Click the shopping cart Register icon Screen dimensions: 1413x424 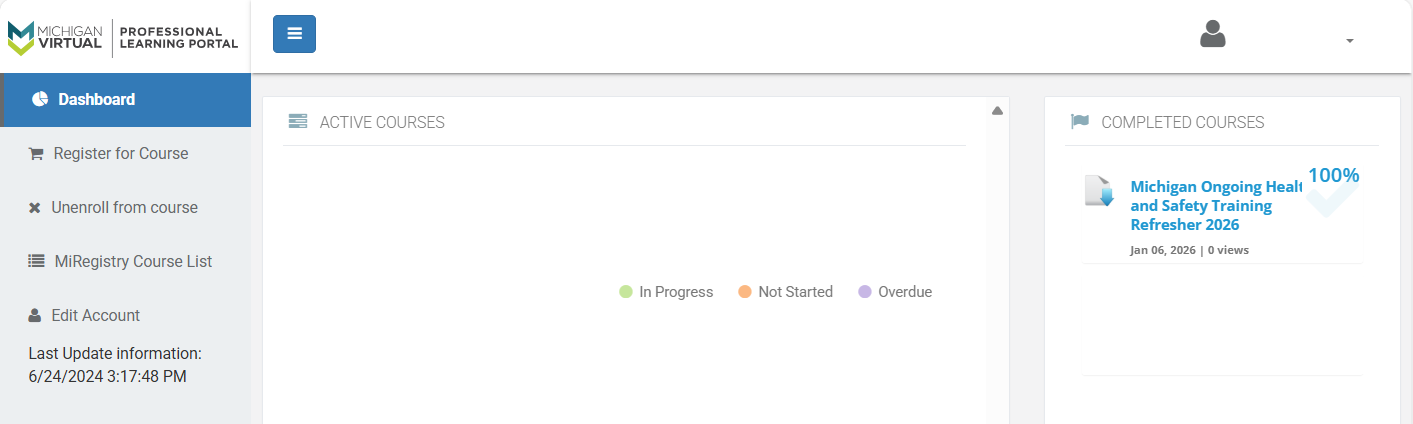(36, 154)
